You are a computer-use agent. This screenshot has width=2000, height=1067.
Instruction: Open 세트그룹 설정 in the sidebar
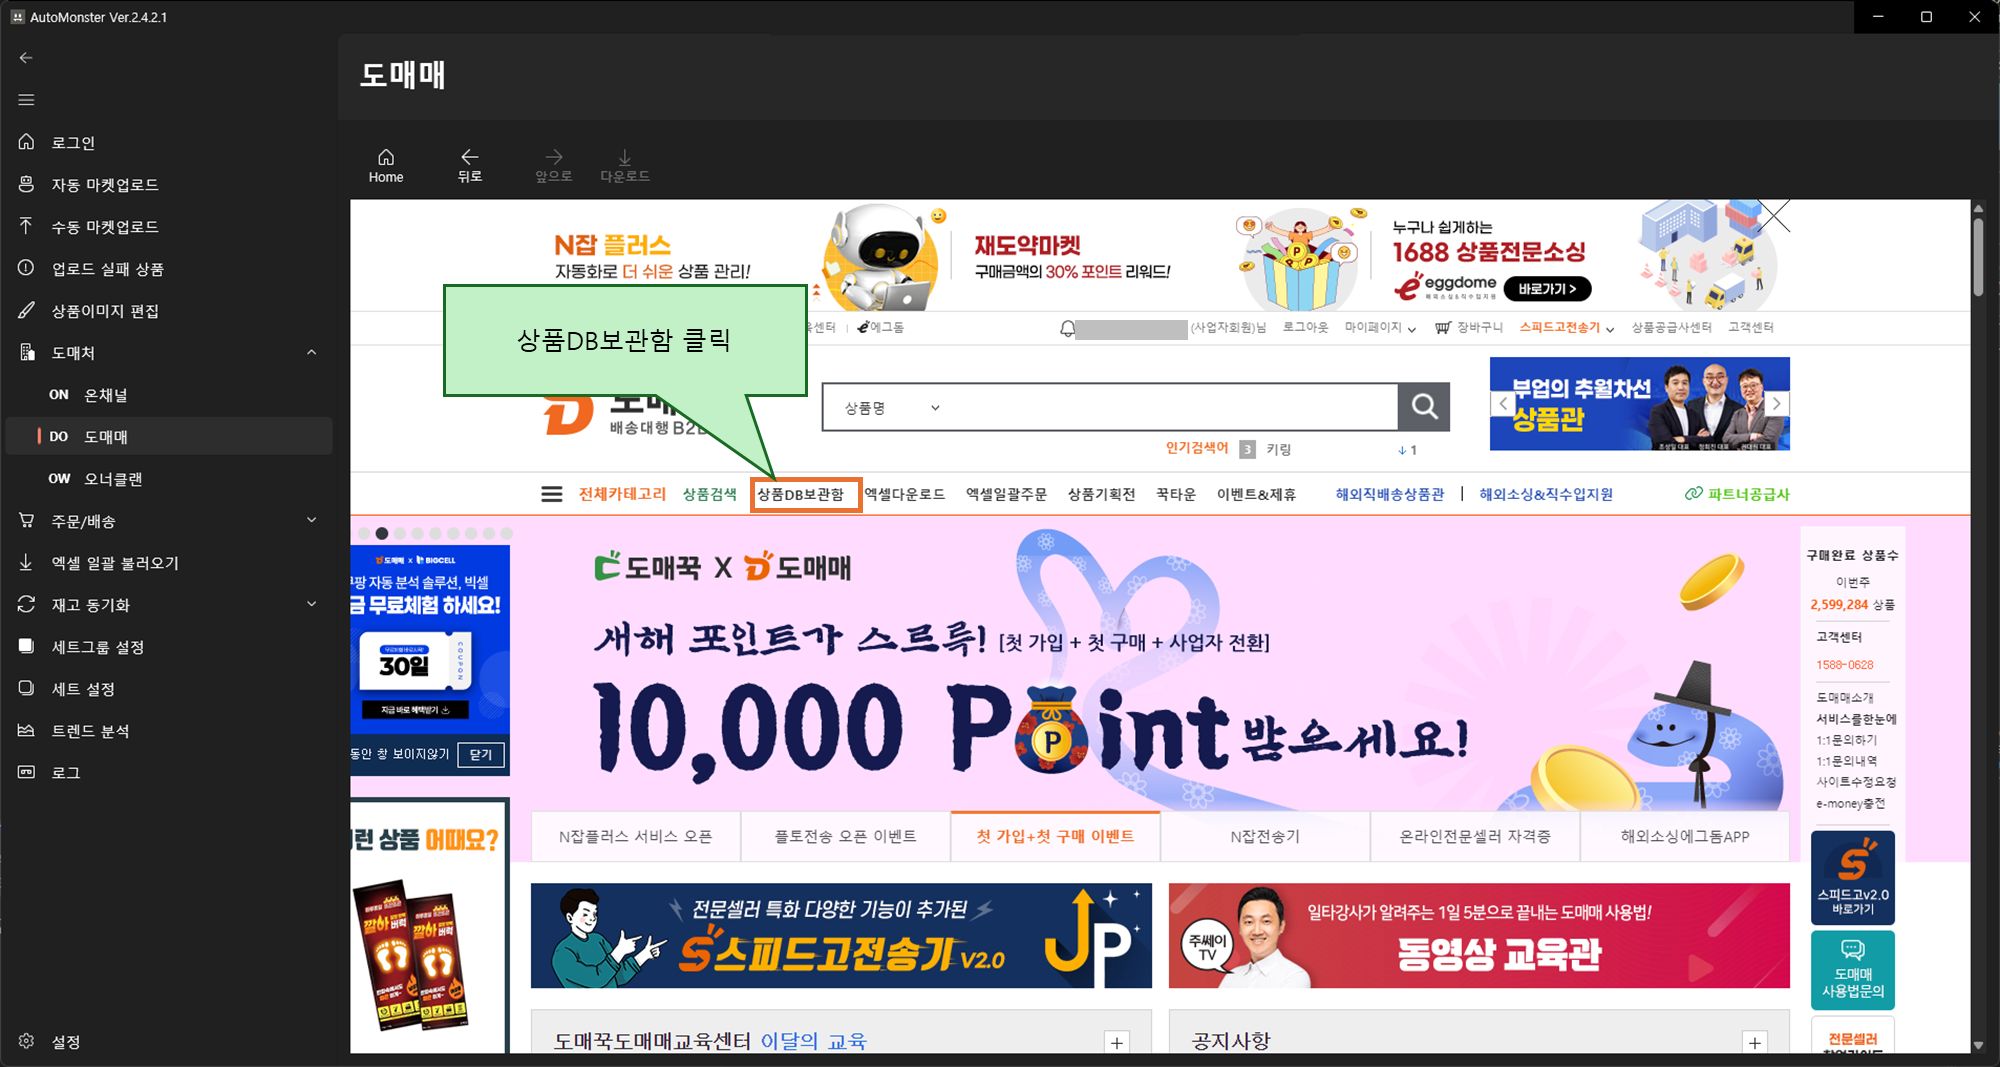click(168, 647)
